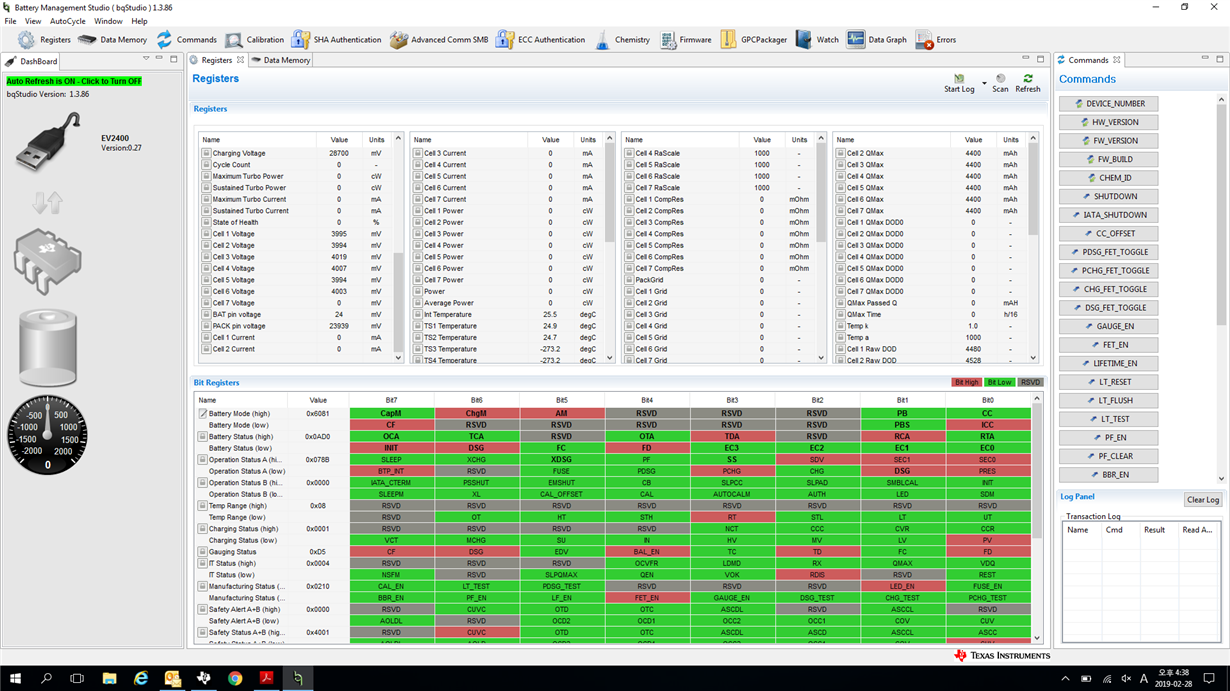Click the Bit High color legend
Screen dimensions: 1230x691
click(967, 382)
